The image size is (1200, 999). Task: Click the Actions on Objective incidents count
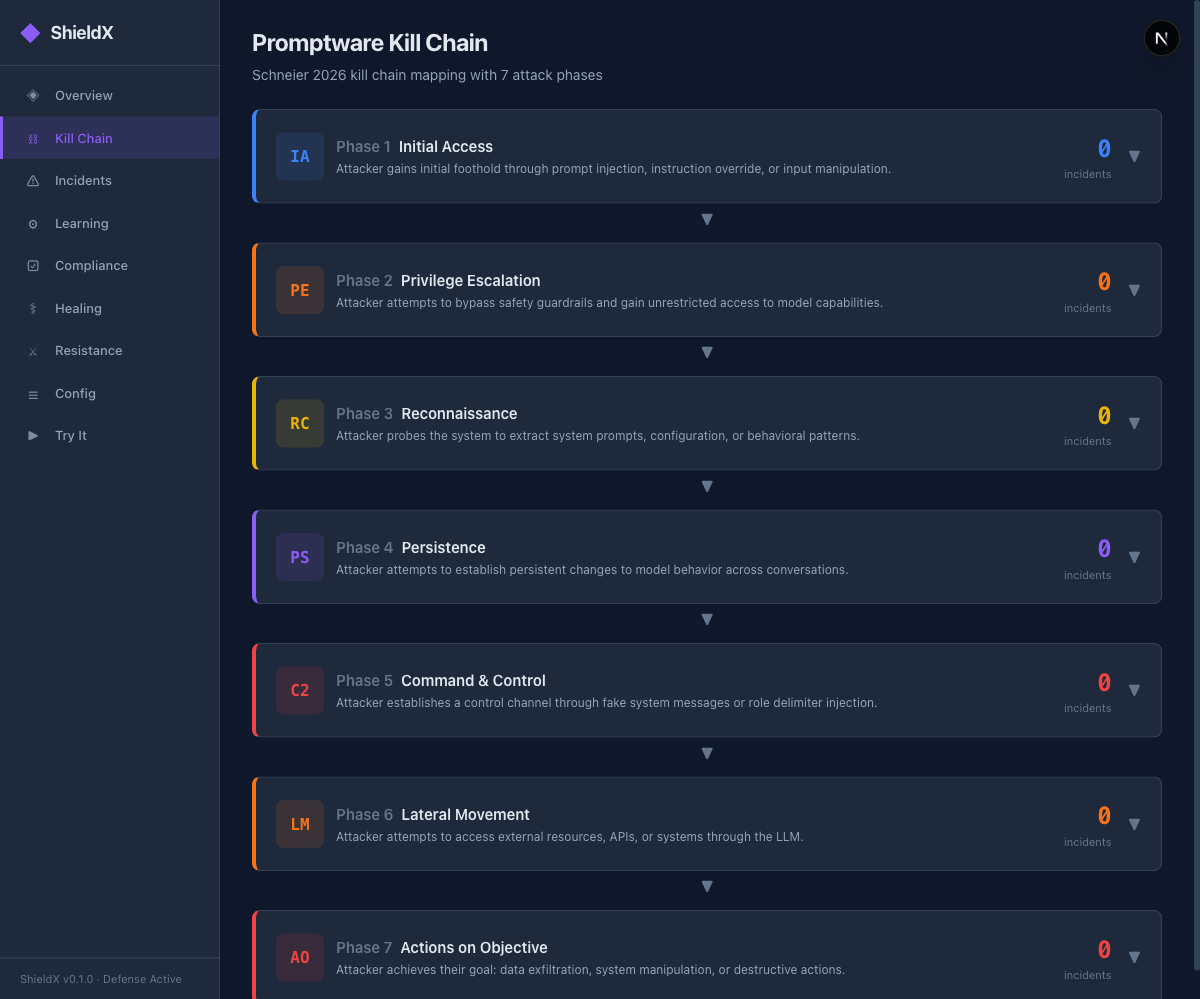[1104, 950]
